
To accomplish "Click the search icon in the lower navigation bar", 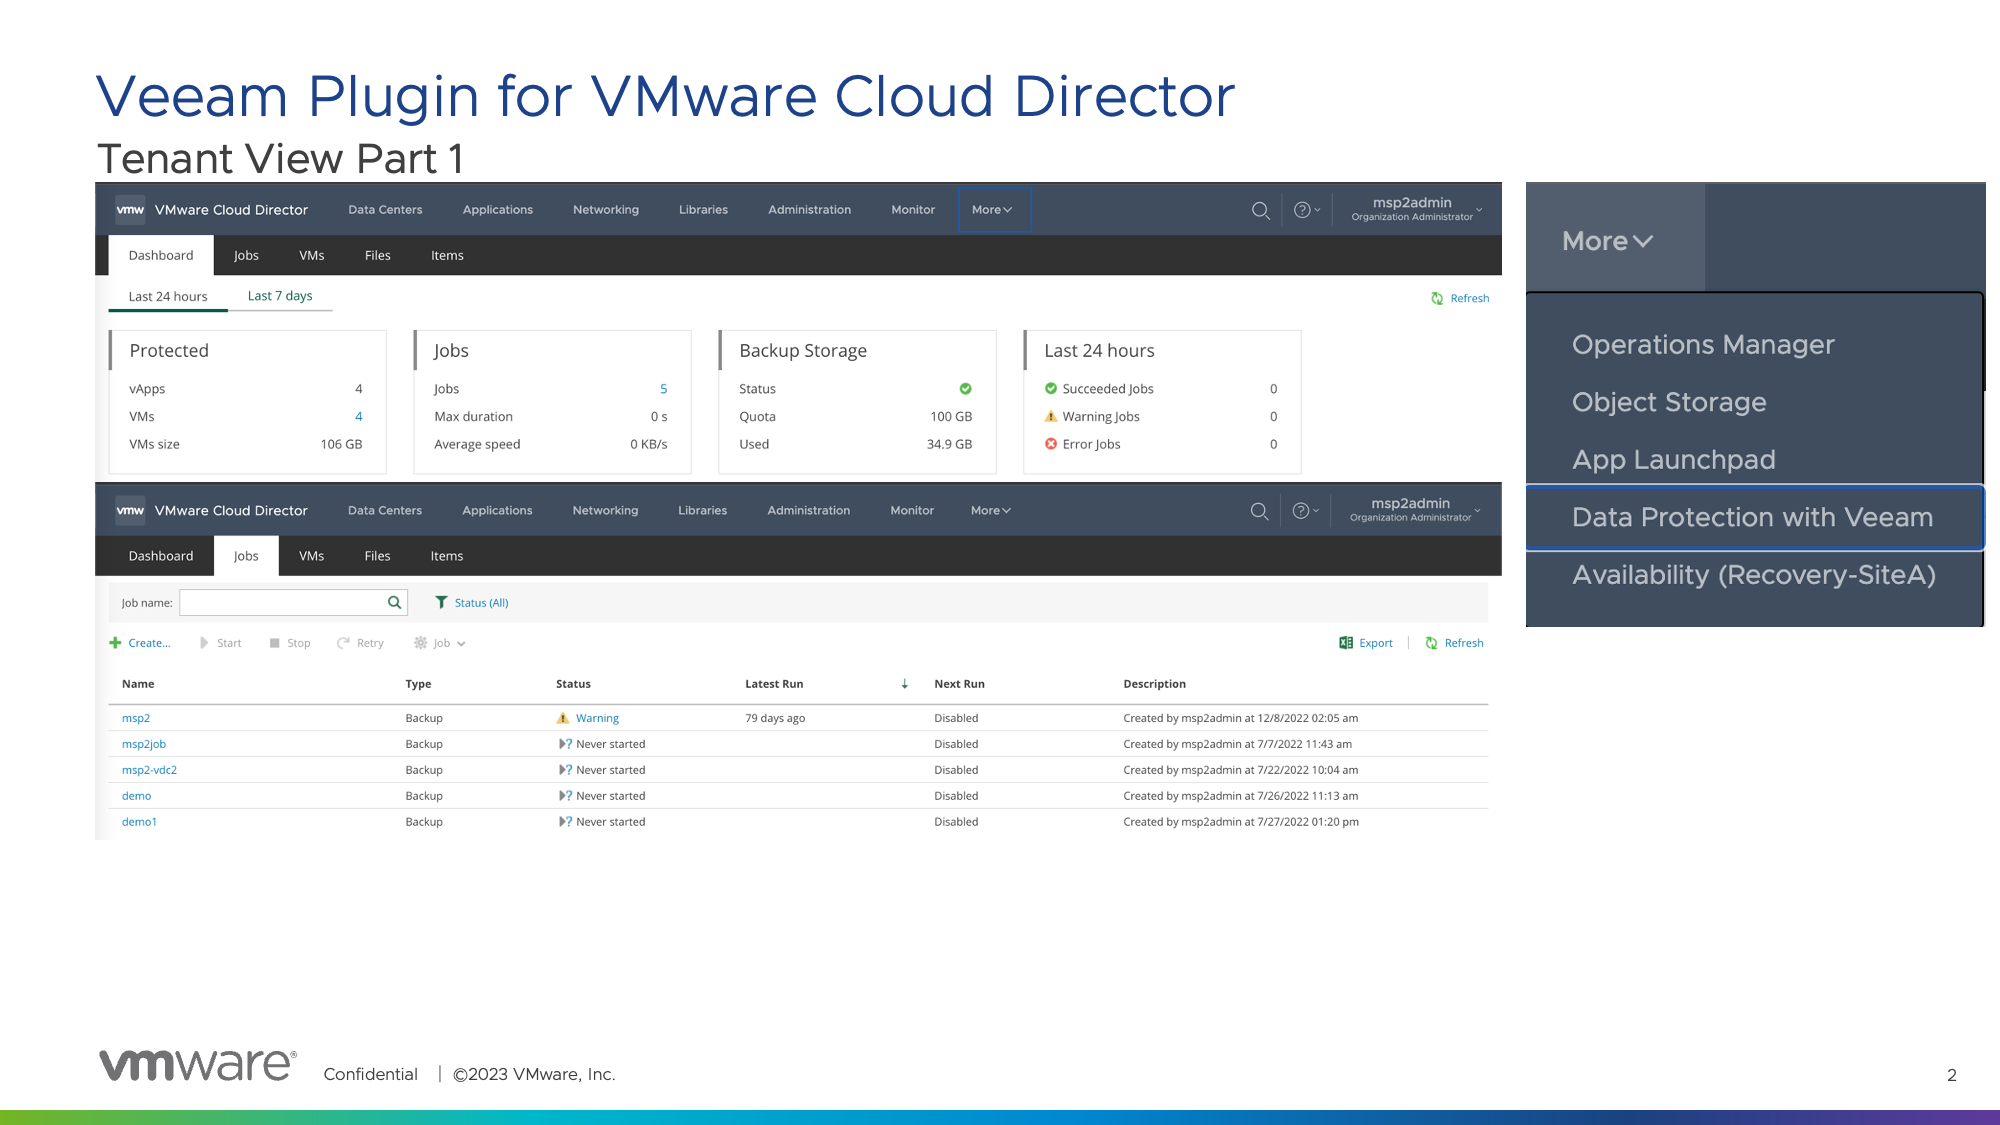I will [x=1259, y=511].
